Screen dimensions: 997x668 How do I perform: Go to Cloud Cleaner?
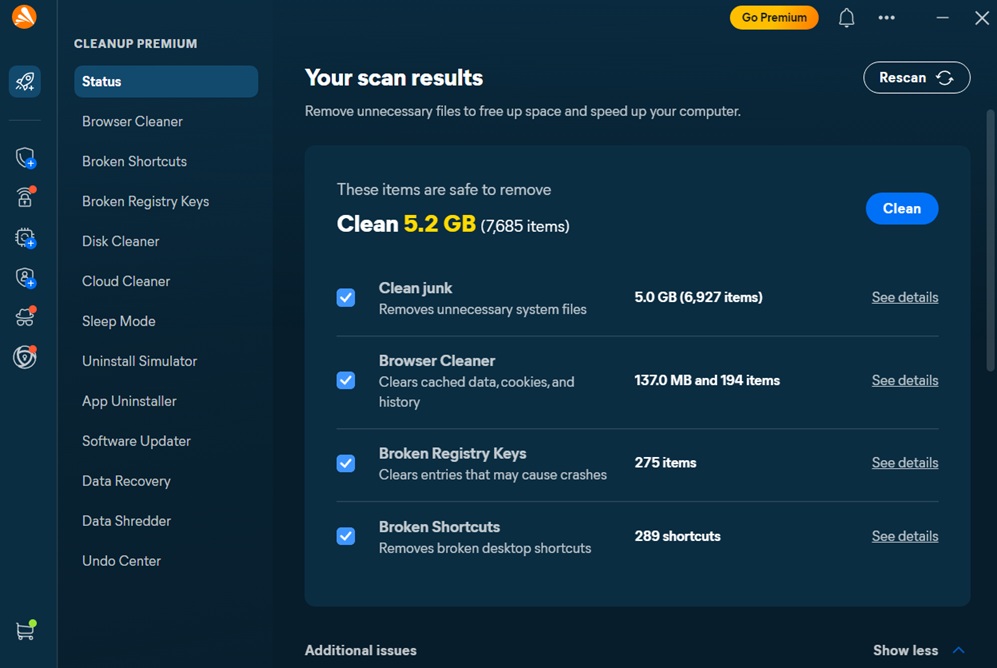(126, 282)
